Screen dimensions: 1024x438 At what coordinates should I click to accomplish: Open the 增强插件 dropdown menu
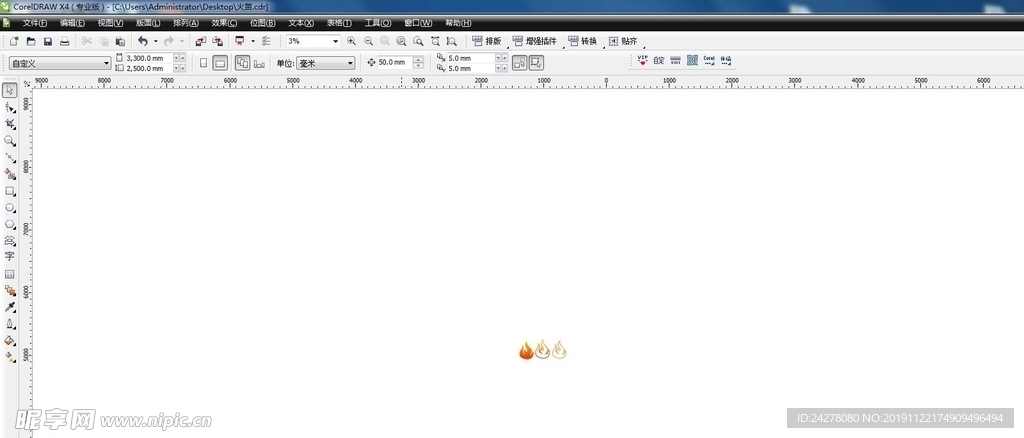point(535,41)
